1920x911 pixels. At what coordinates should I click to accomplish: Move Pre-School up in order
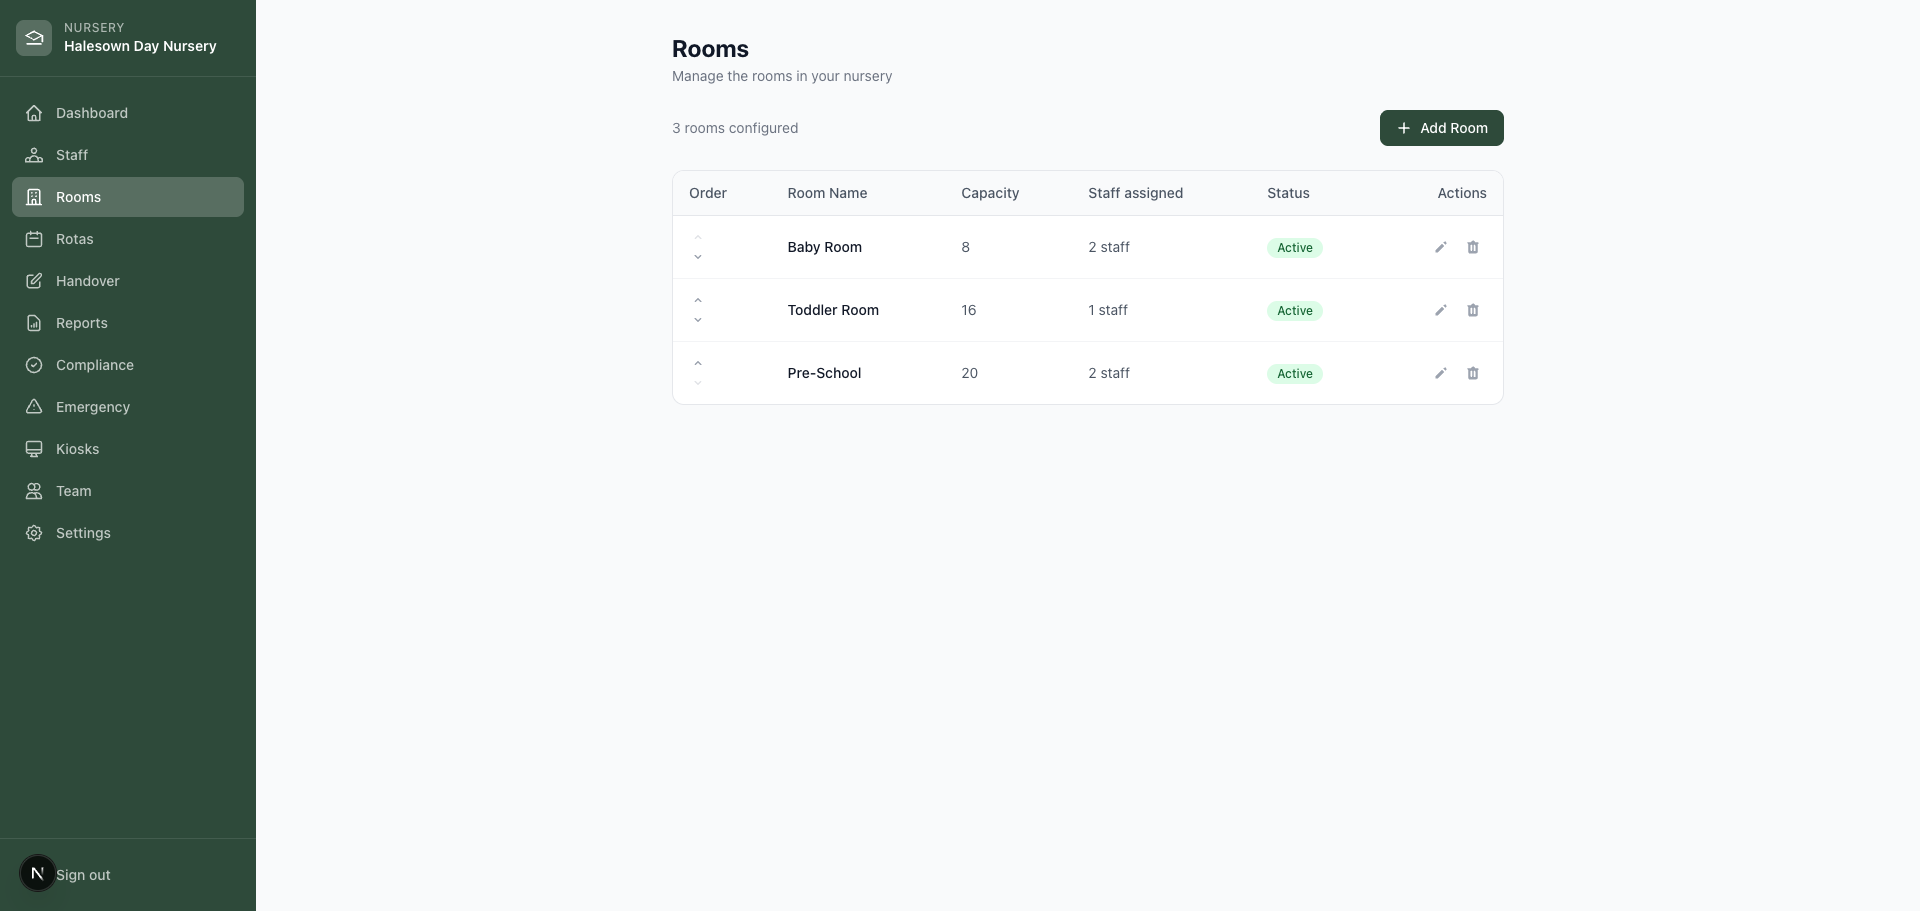click(698, 363)
